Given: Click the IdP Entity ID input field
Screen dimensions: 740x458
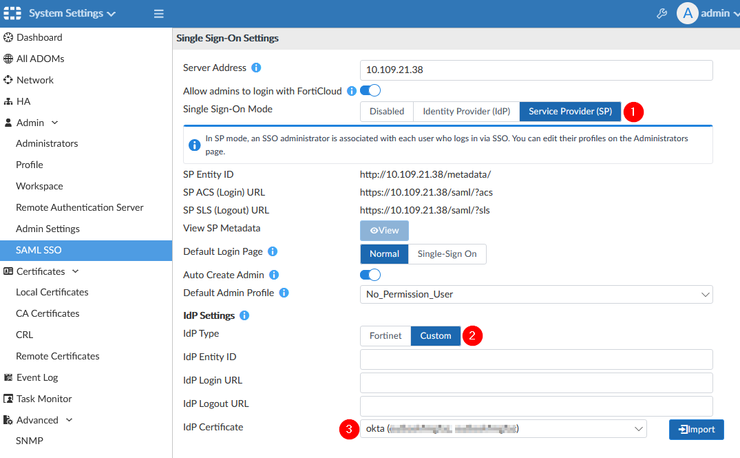Looking at the screenshot, I should (536, 358).
